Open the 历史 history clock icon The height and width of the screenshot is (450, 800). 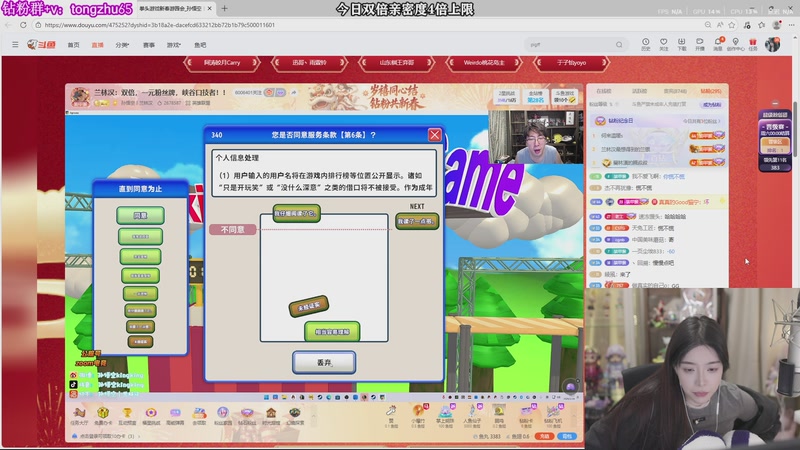pos(645,44)
